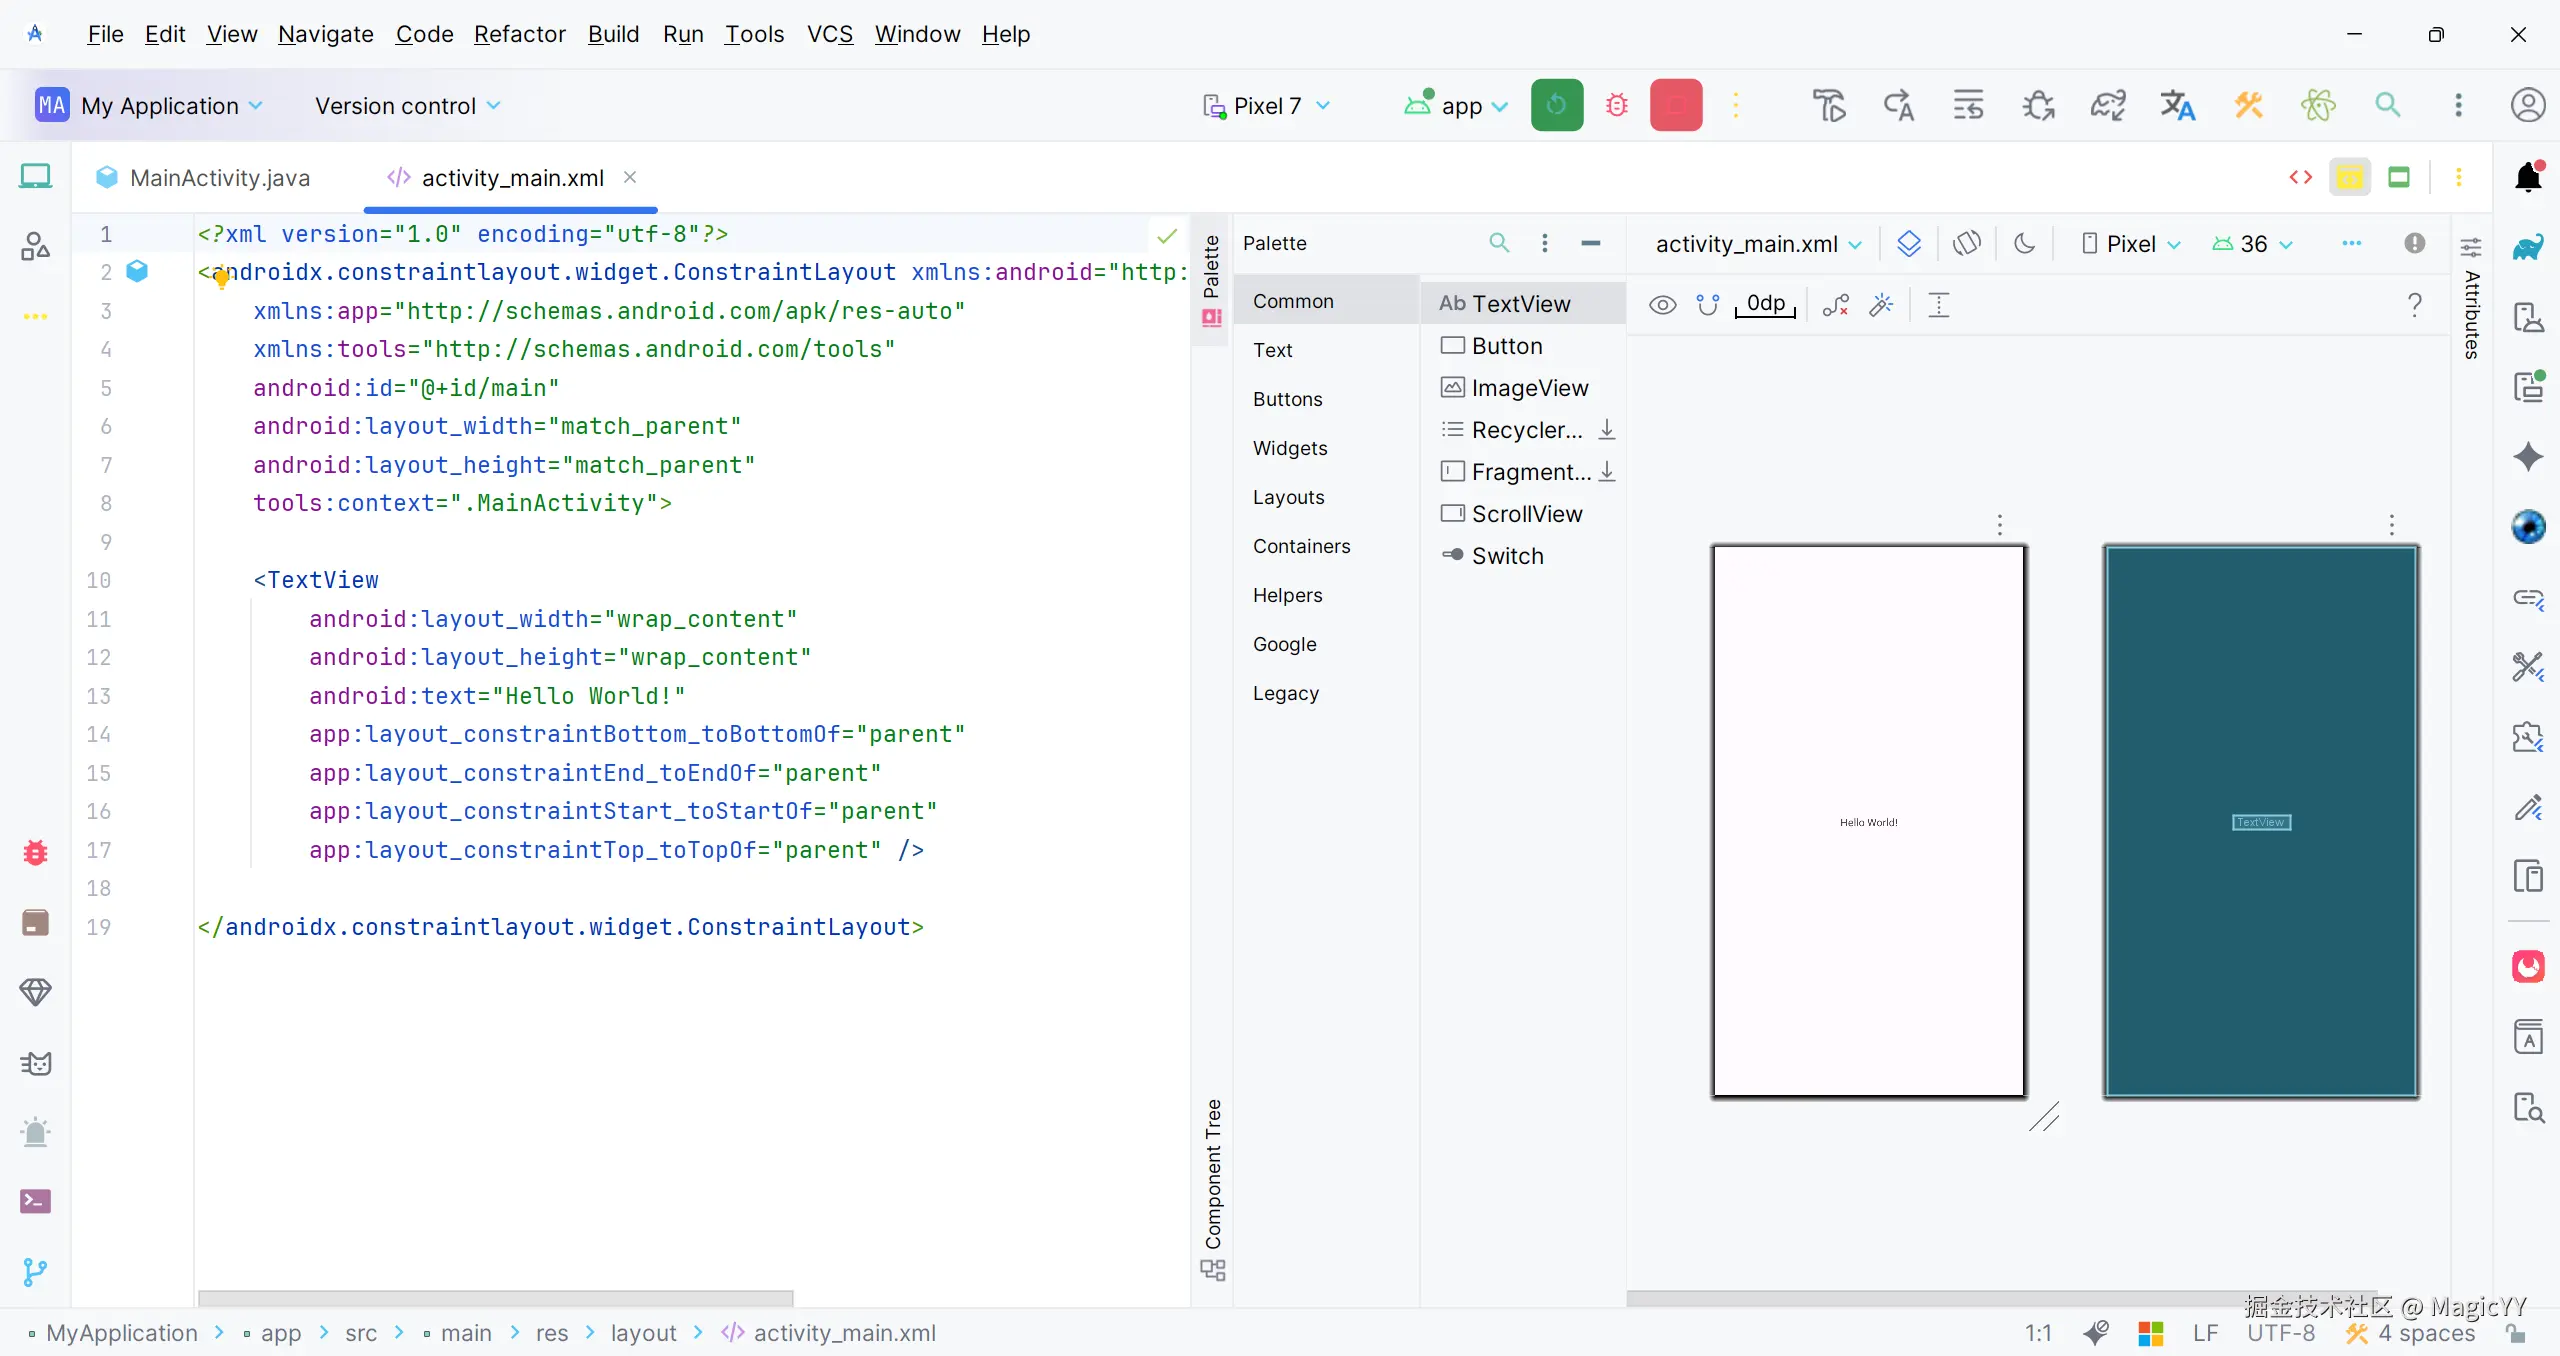Open Gradle sync elephant icon in toolbar
Viewport: 2560px width, 1356px height.
(2108, 105)
